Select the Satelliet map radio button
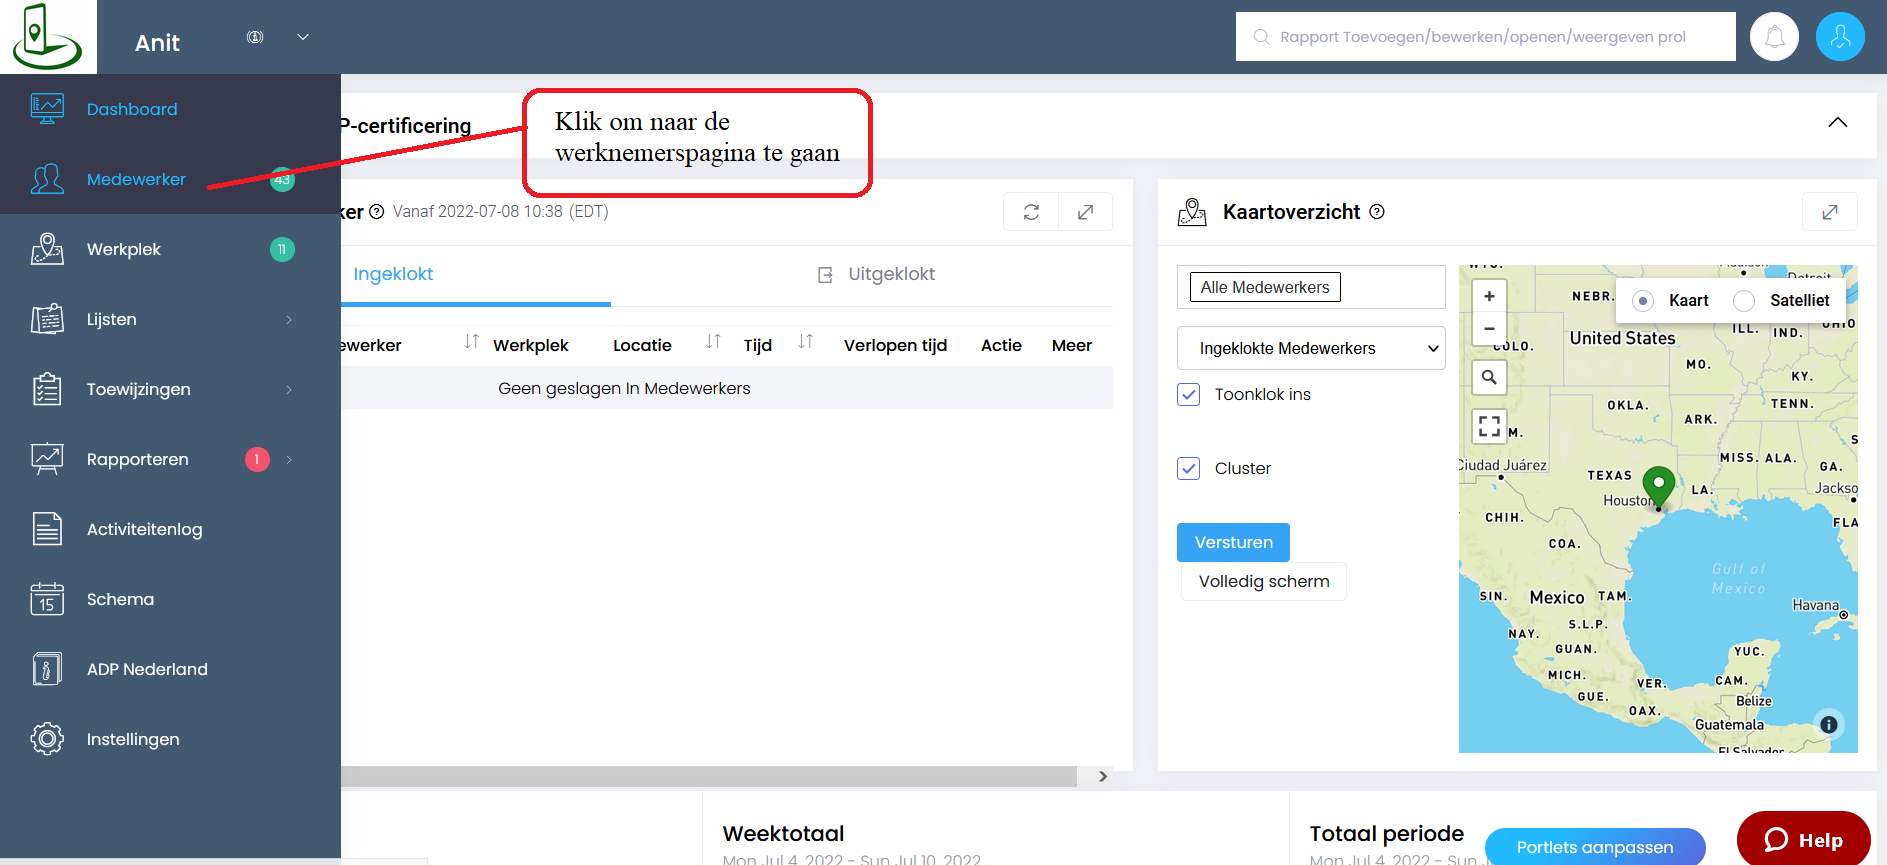 click(1744, 301)
